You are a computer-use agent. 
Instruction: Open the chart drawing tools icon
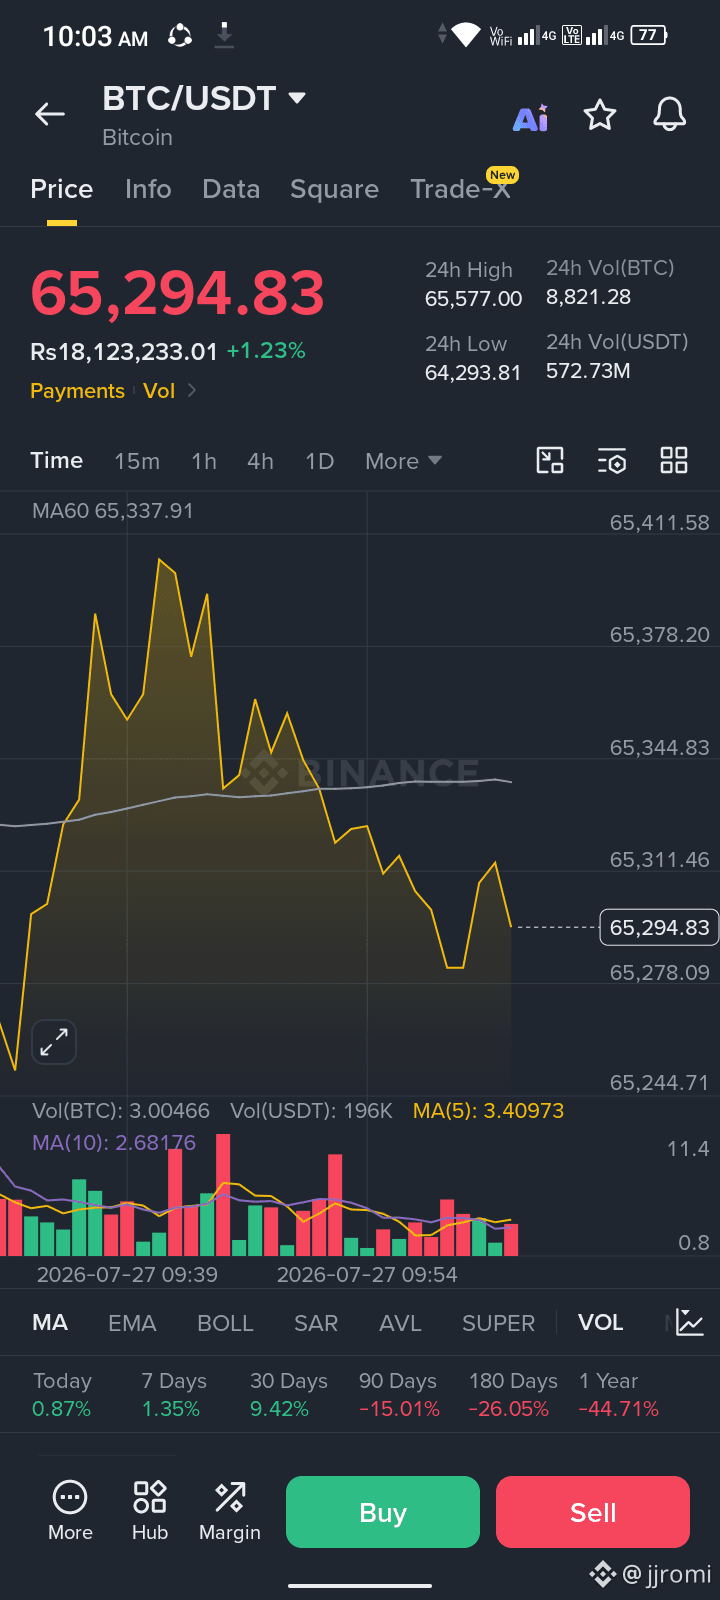pos(550,460)
